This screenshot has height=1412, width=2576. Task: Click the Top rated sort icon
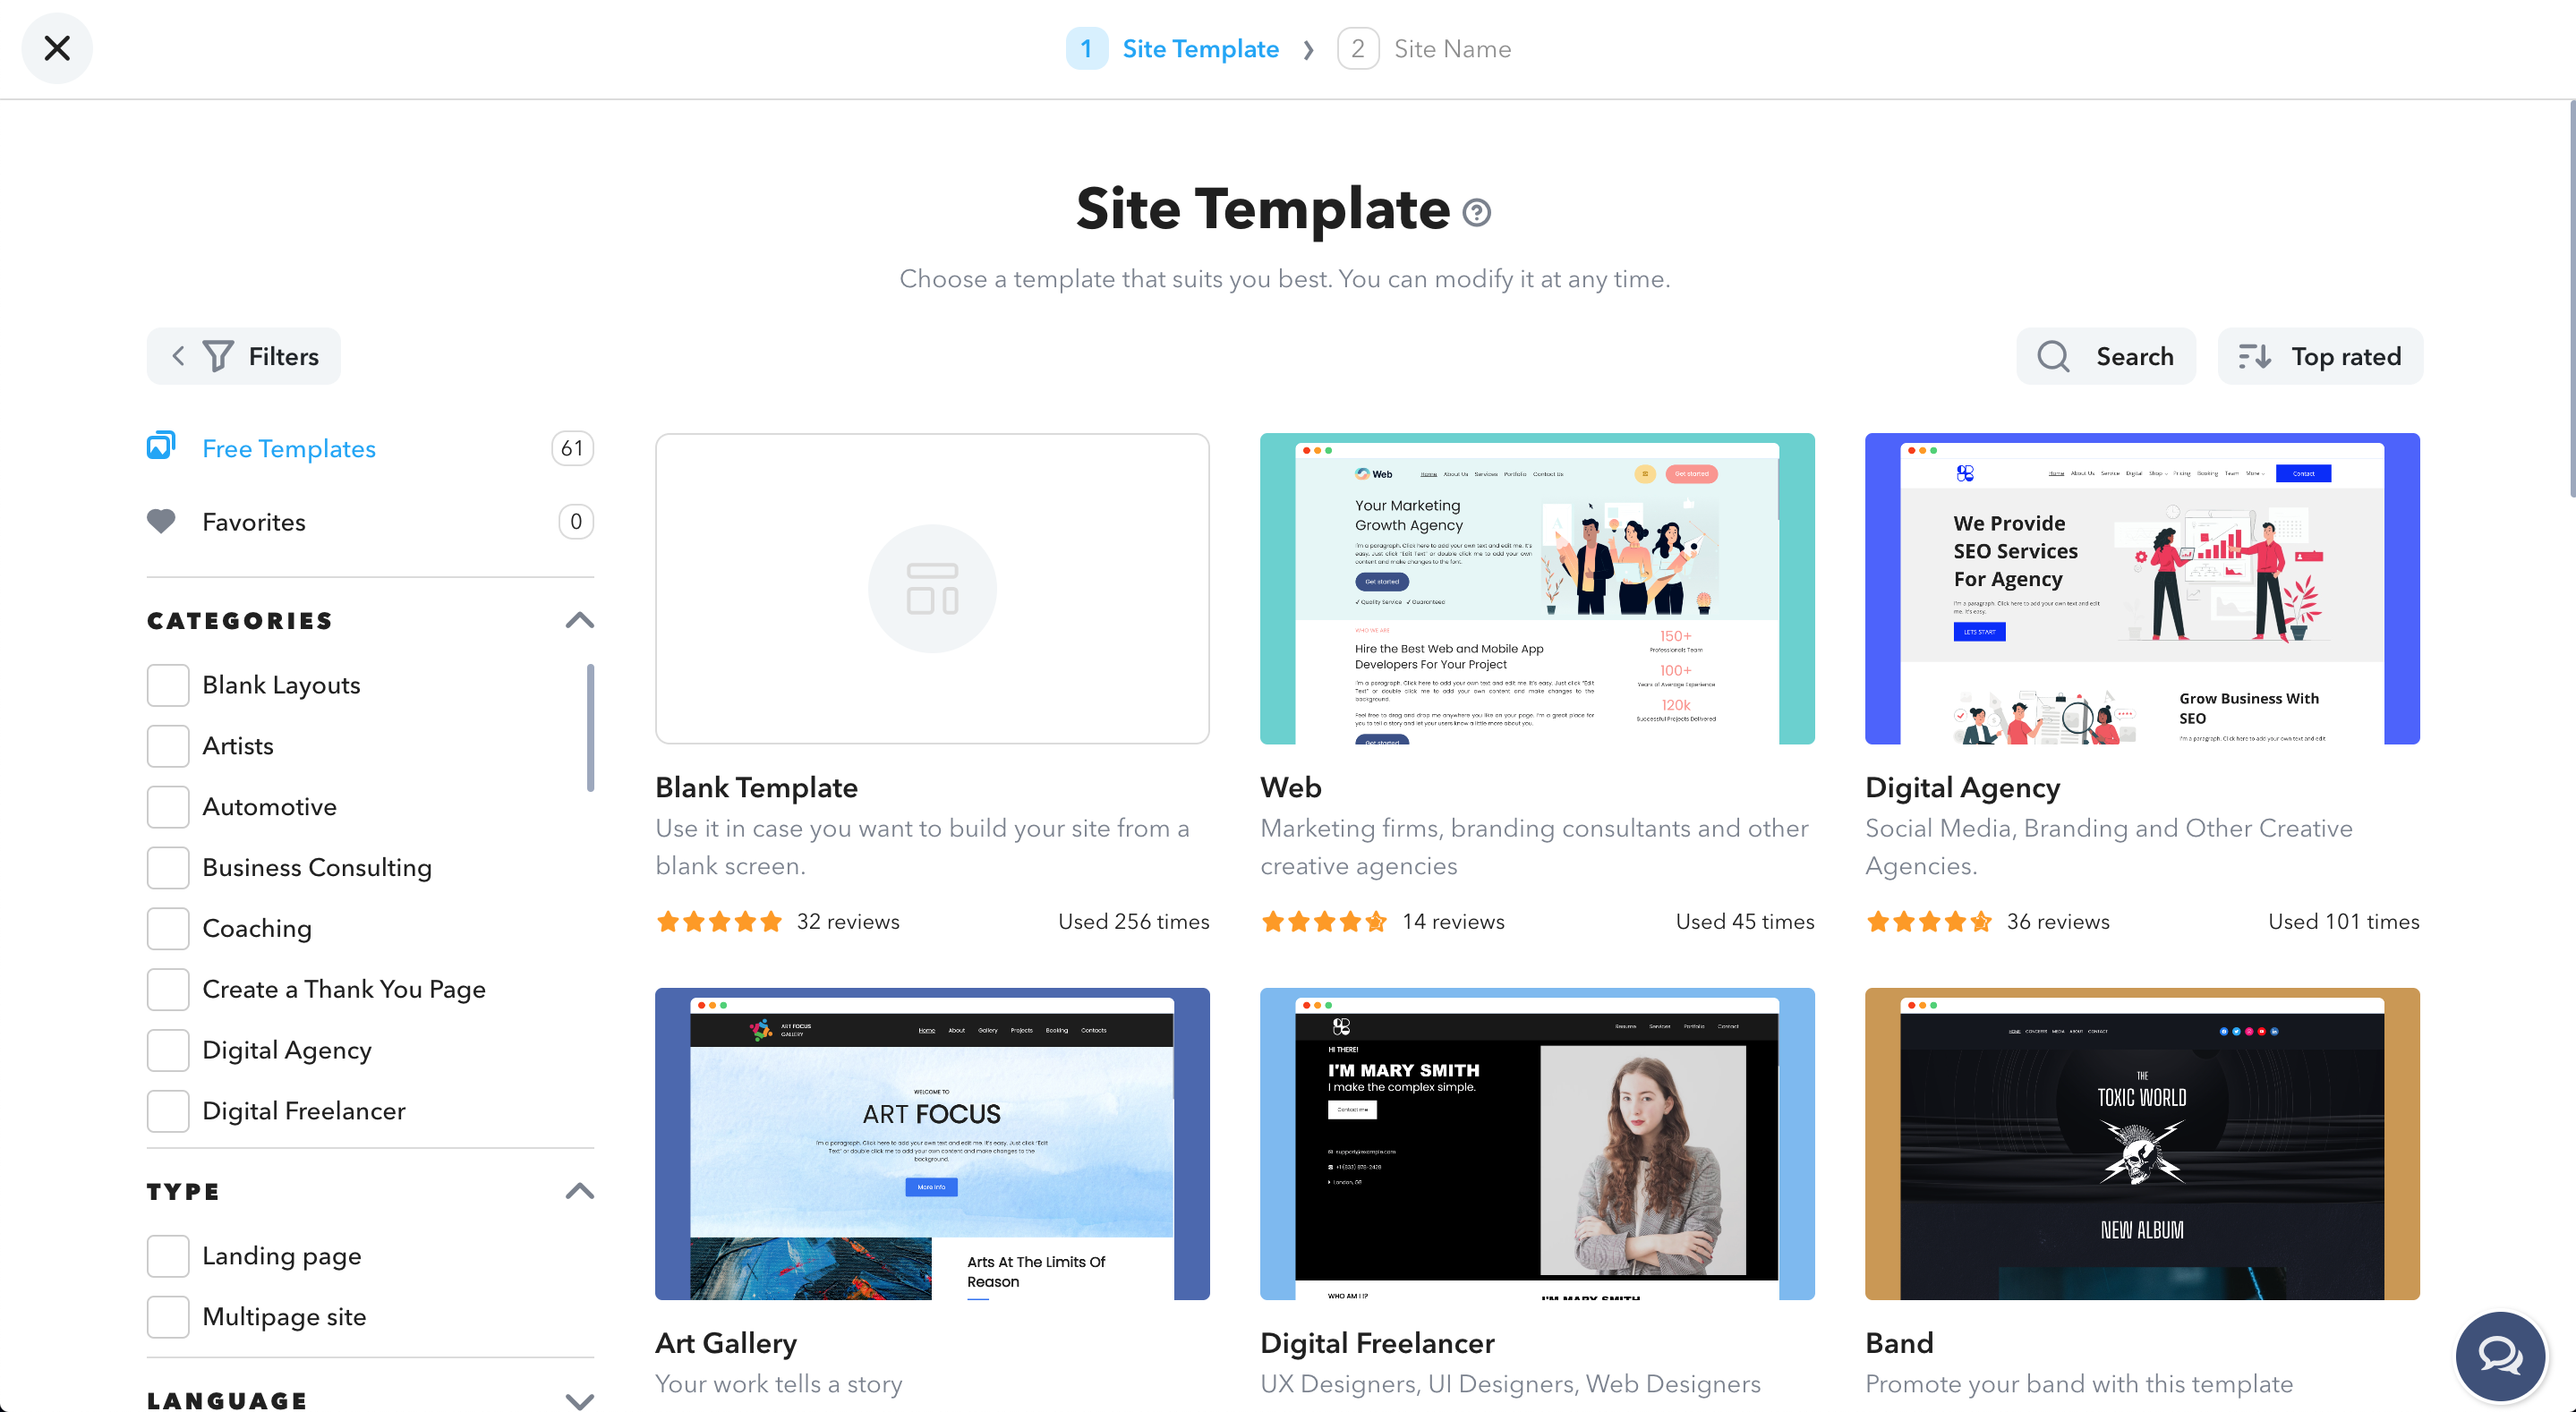pos(2254,356)
